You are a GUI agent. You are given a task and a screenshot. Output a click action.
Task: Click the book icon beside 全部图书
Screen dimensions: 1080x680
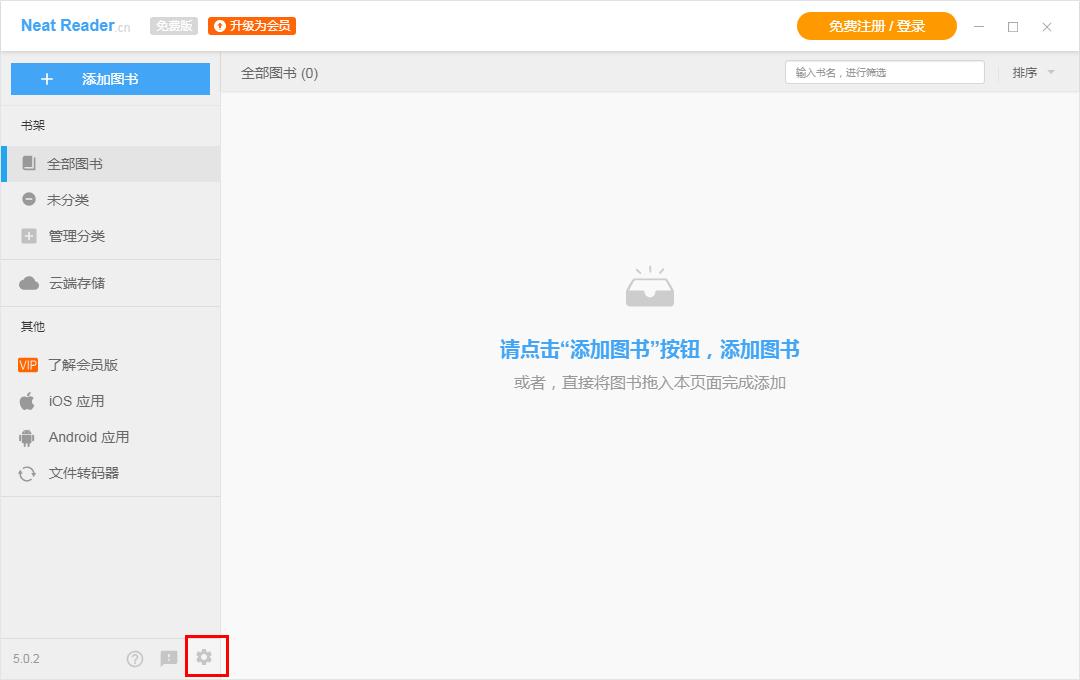(31, 163)
